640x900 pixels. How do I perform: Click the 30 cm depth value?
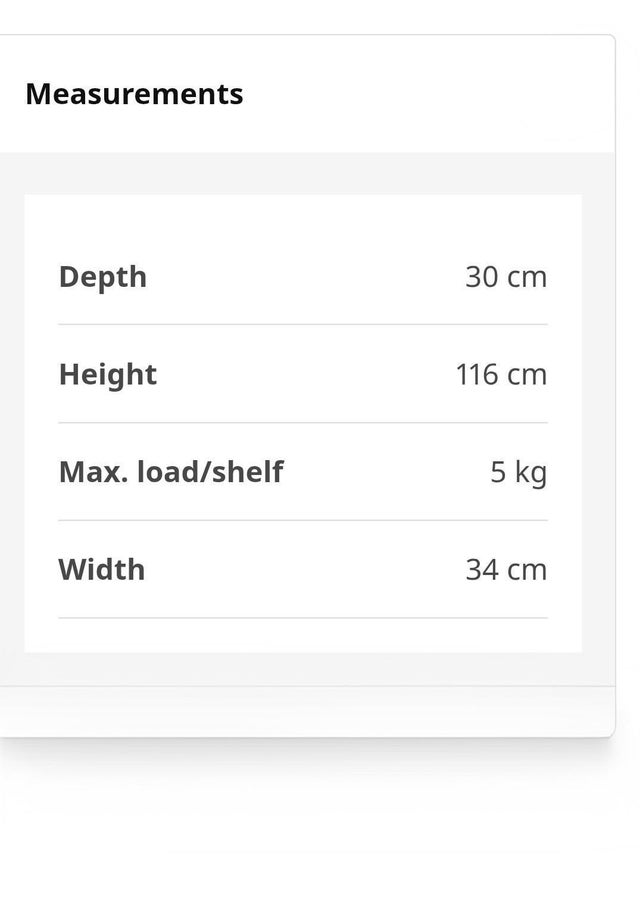point(506,277)
